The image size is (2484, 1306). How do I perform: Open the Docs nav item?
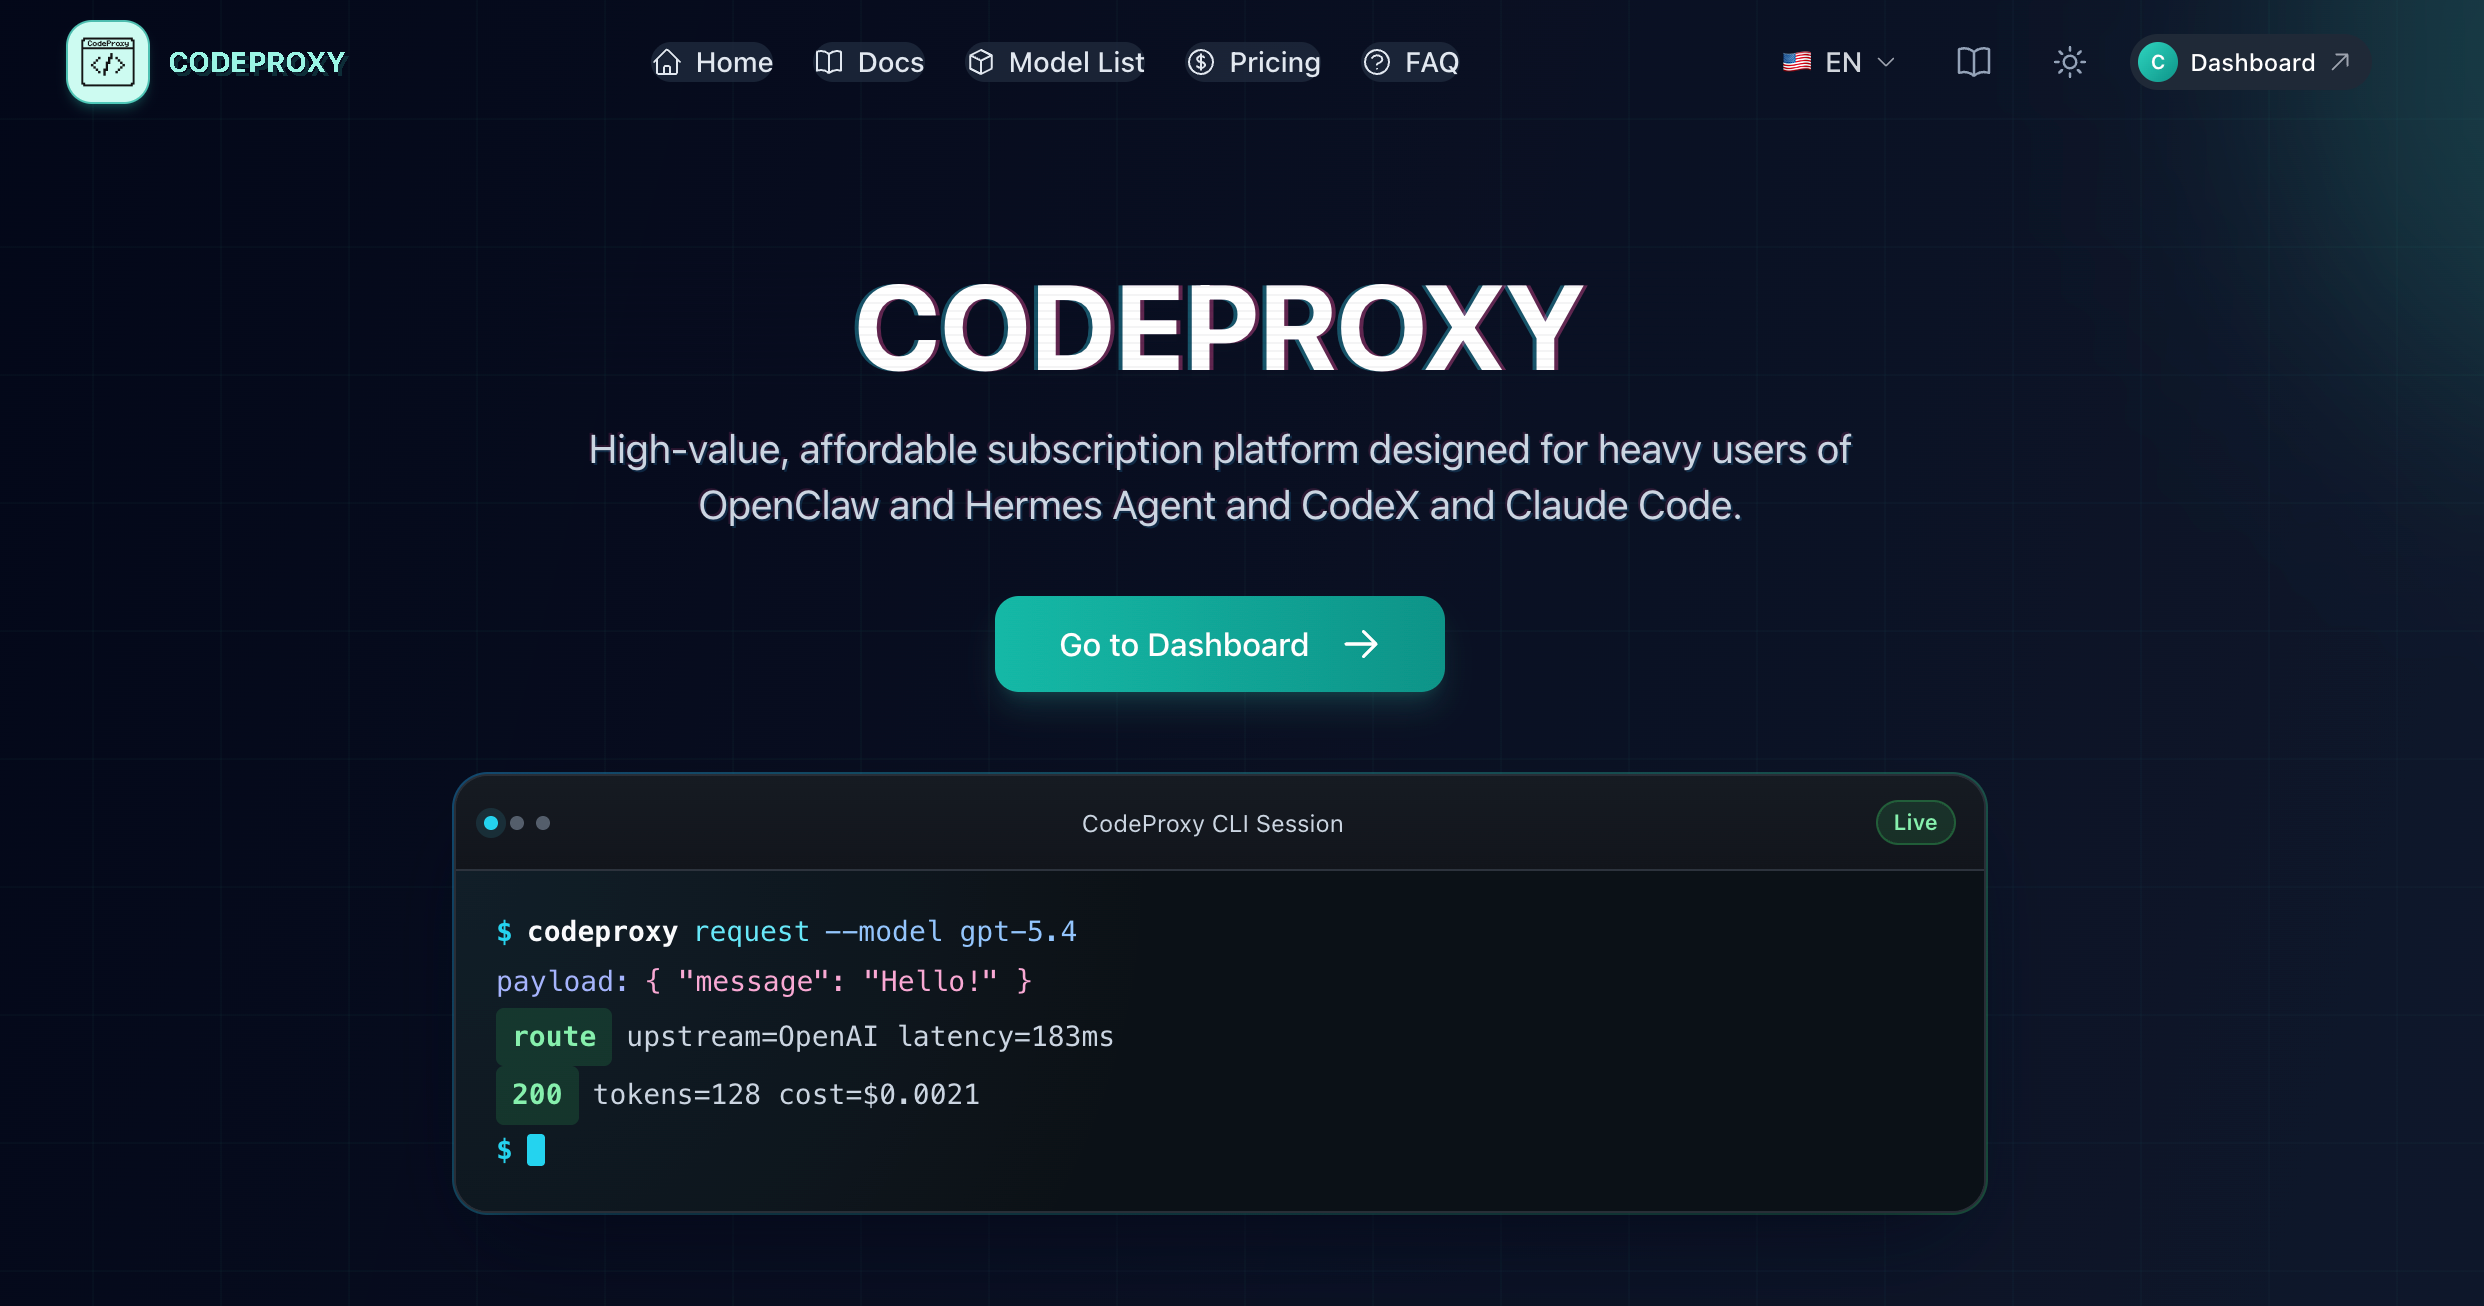869,62
